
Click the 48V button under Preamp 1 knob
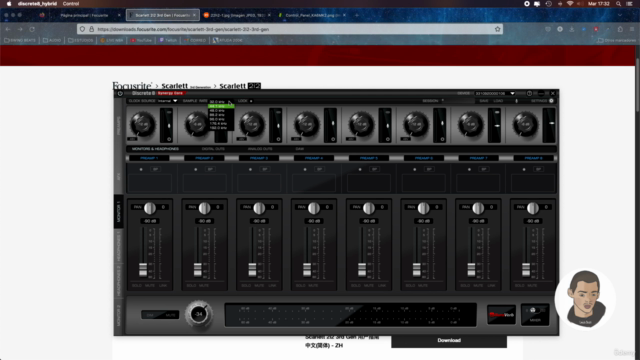pyautogui.click(x=132, y=139)
